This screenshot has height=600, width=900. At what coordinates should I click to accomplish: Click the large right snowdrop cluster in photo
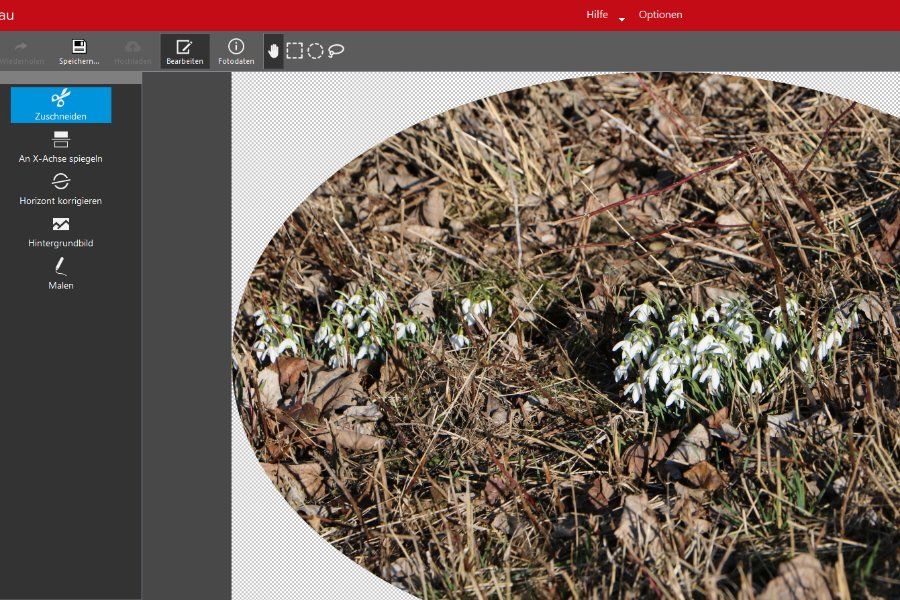pos(717,353)
